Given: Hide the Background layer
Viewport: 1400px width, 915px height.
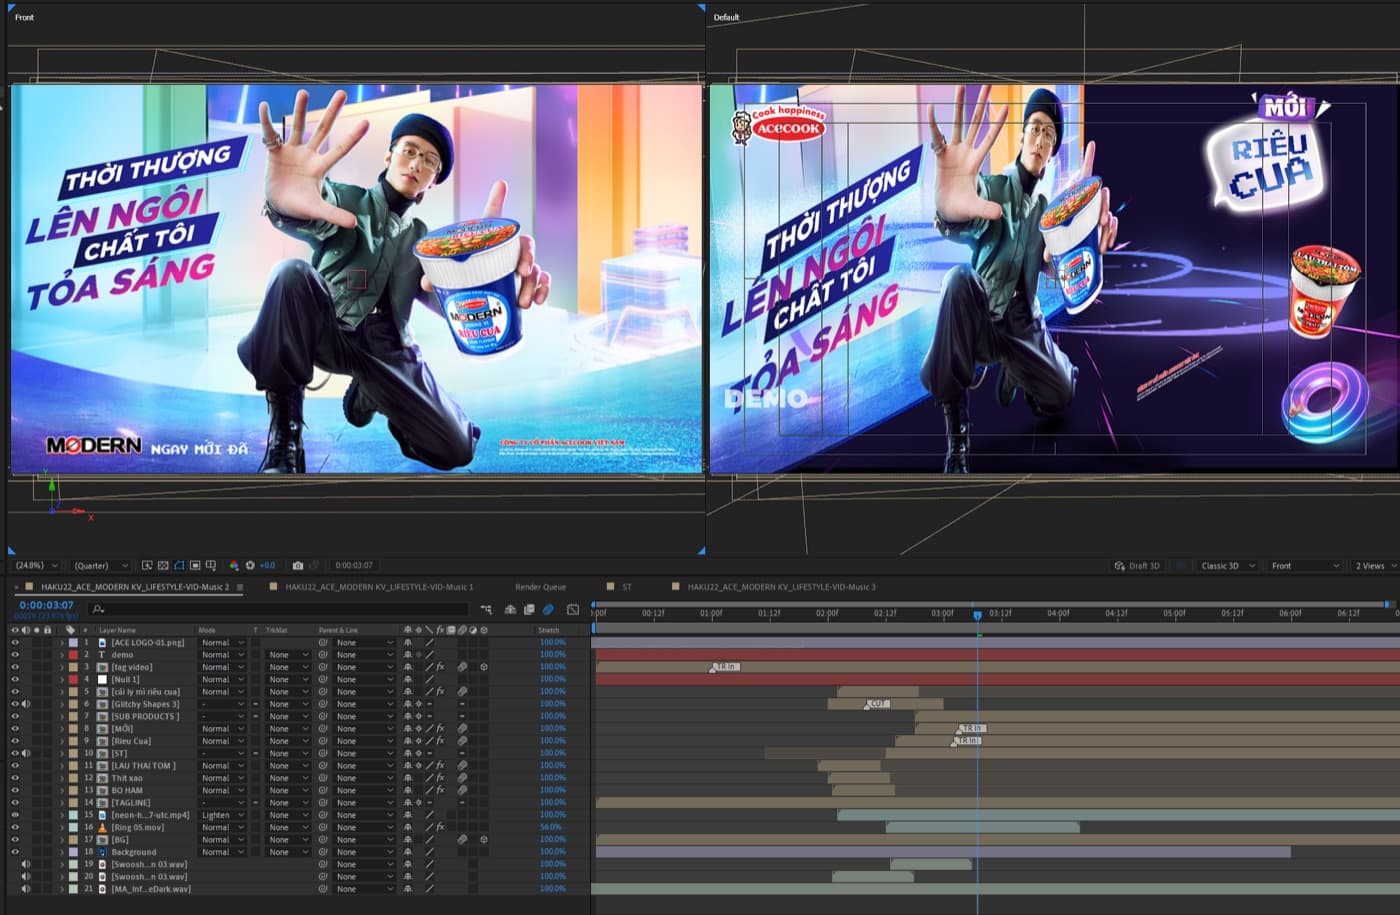Looking at the screenshot, I should [15, 852].
